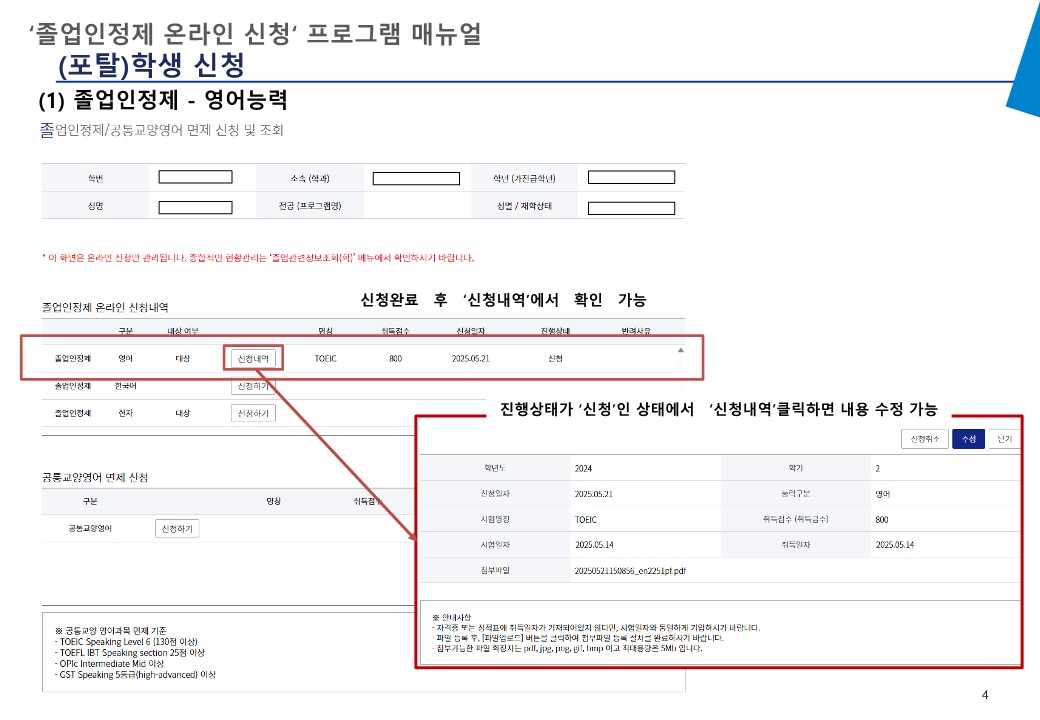Image resolution: width=1040 pixels, height=720 pixels.
Task: Click the 진행상태 column header
Action: point(555,331)
